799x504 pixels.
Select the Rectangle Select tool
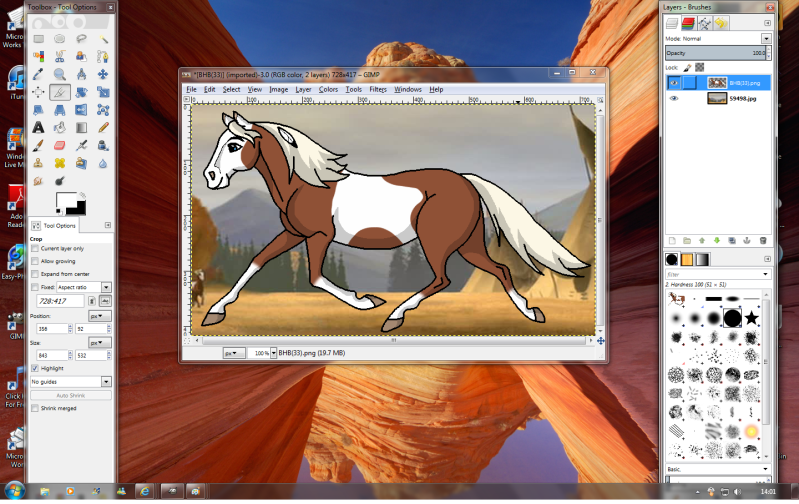39,39
